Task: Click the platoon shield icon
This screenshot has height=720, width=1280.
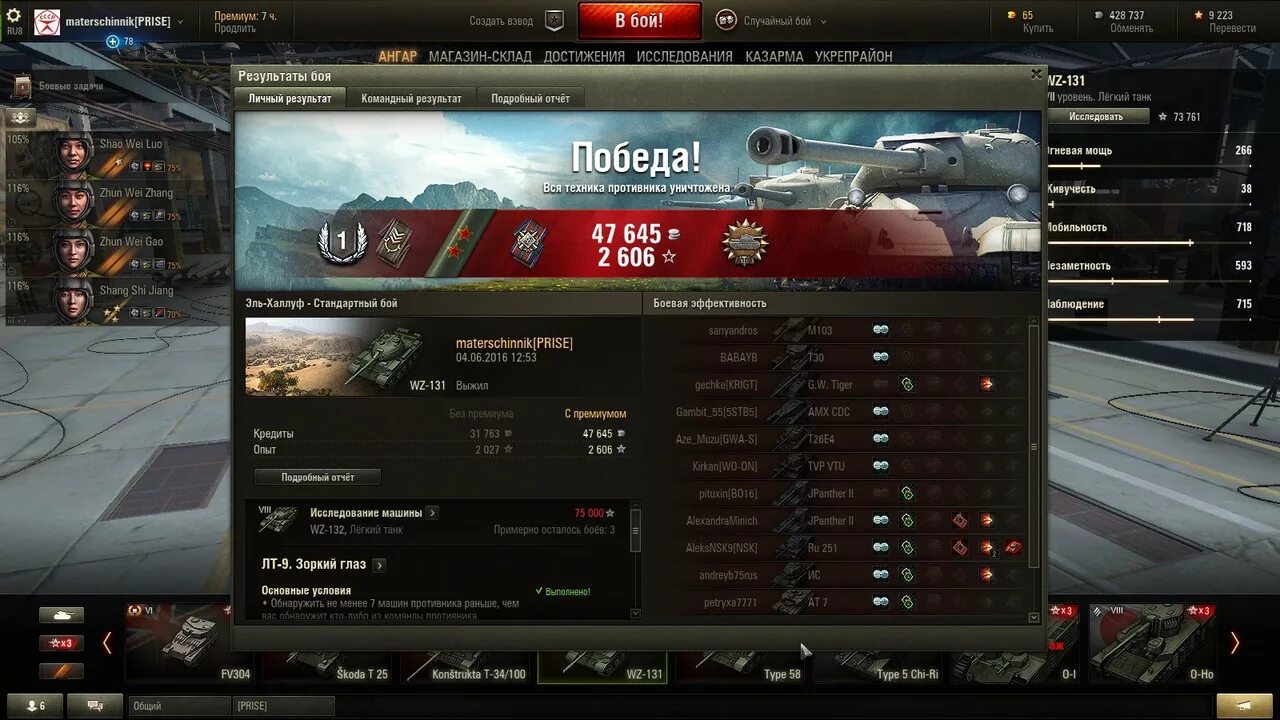Action: coord(554,20)
